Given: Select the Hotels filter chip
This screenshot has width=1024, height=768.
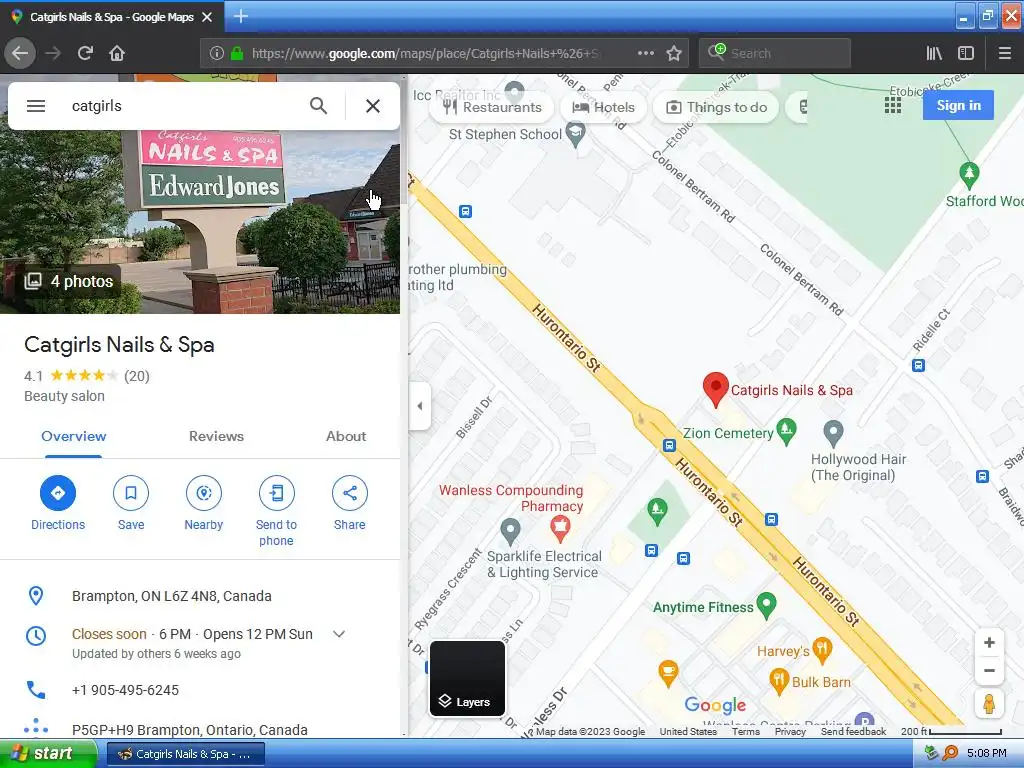Looking at the screenshot, I should 603,107.
